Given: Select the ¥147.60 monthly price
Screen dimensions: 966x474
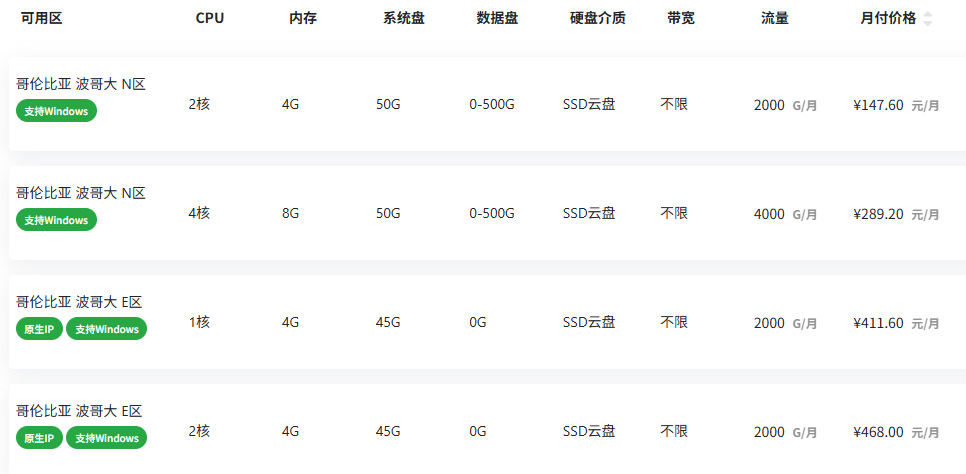Looking at the screenshot, I should click(x=878, y=105).
